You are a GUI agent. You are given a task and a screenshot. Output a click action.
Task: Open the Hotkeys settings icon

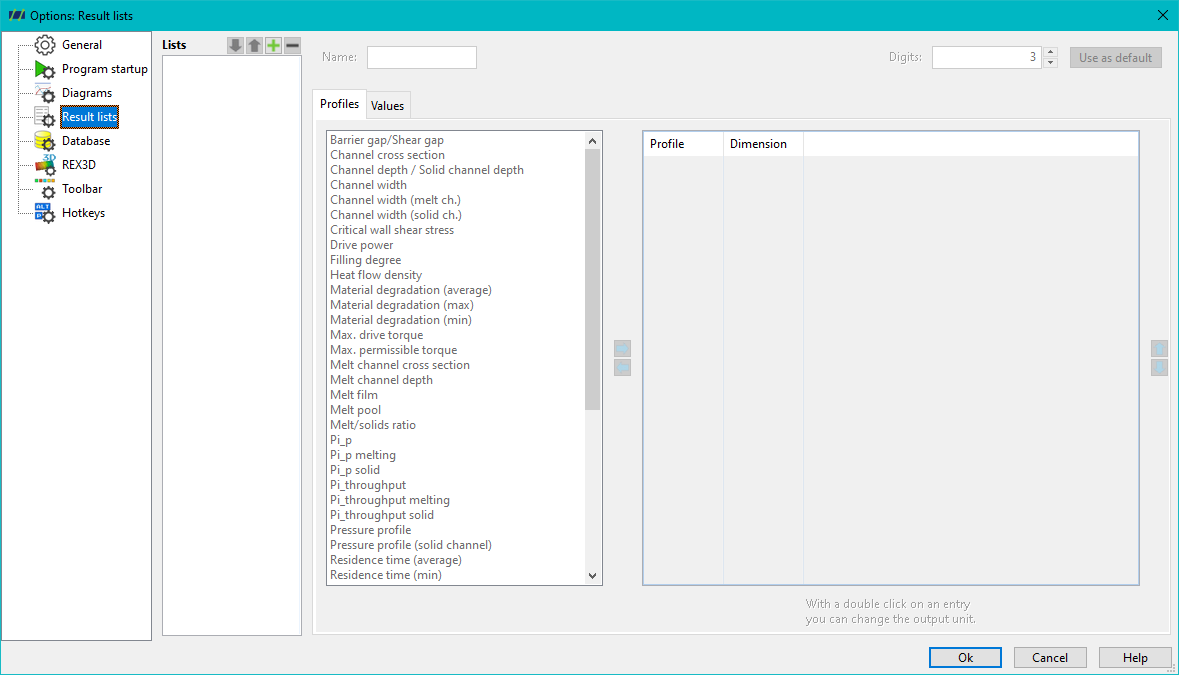coord(45,213)
